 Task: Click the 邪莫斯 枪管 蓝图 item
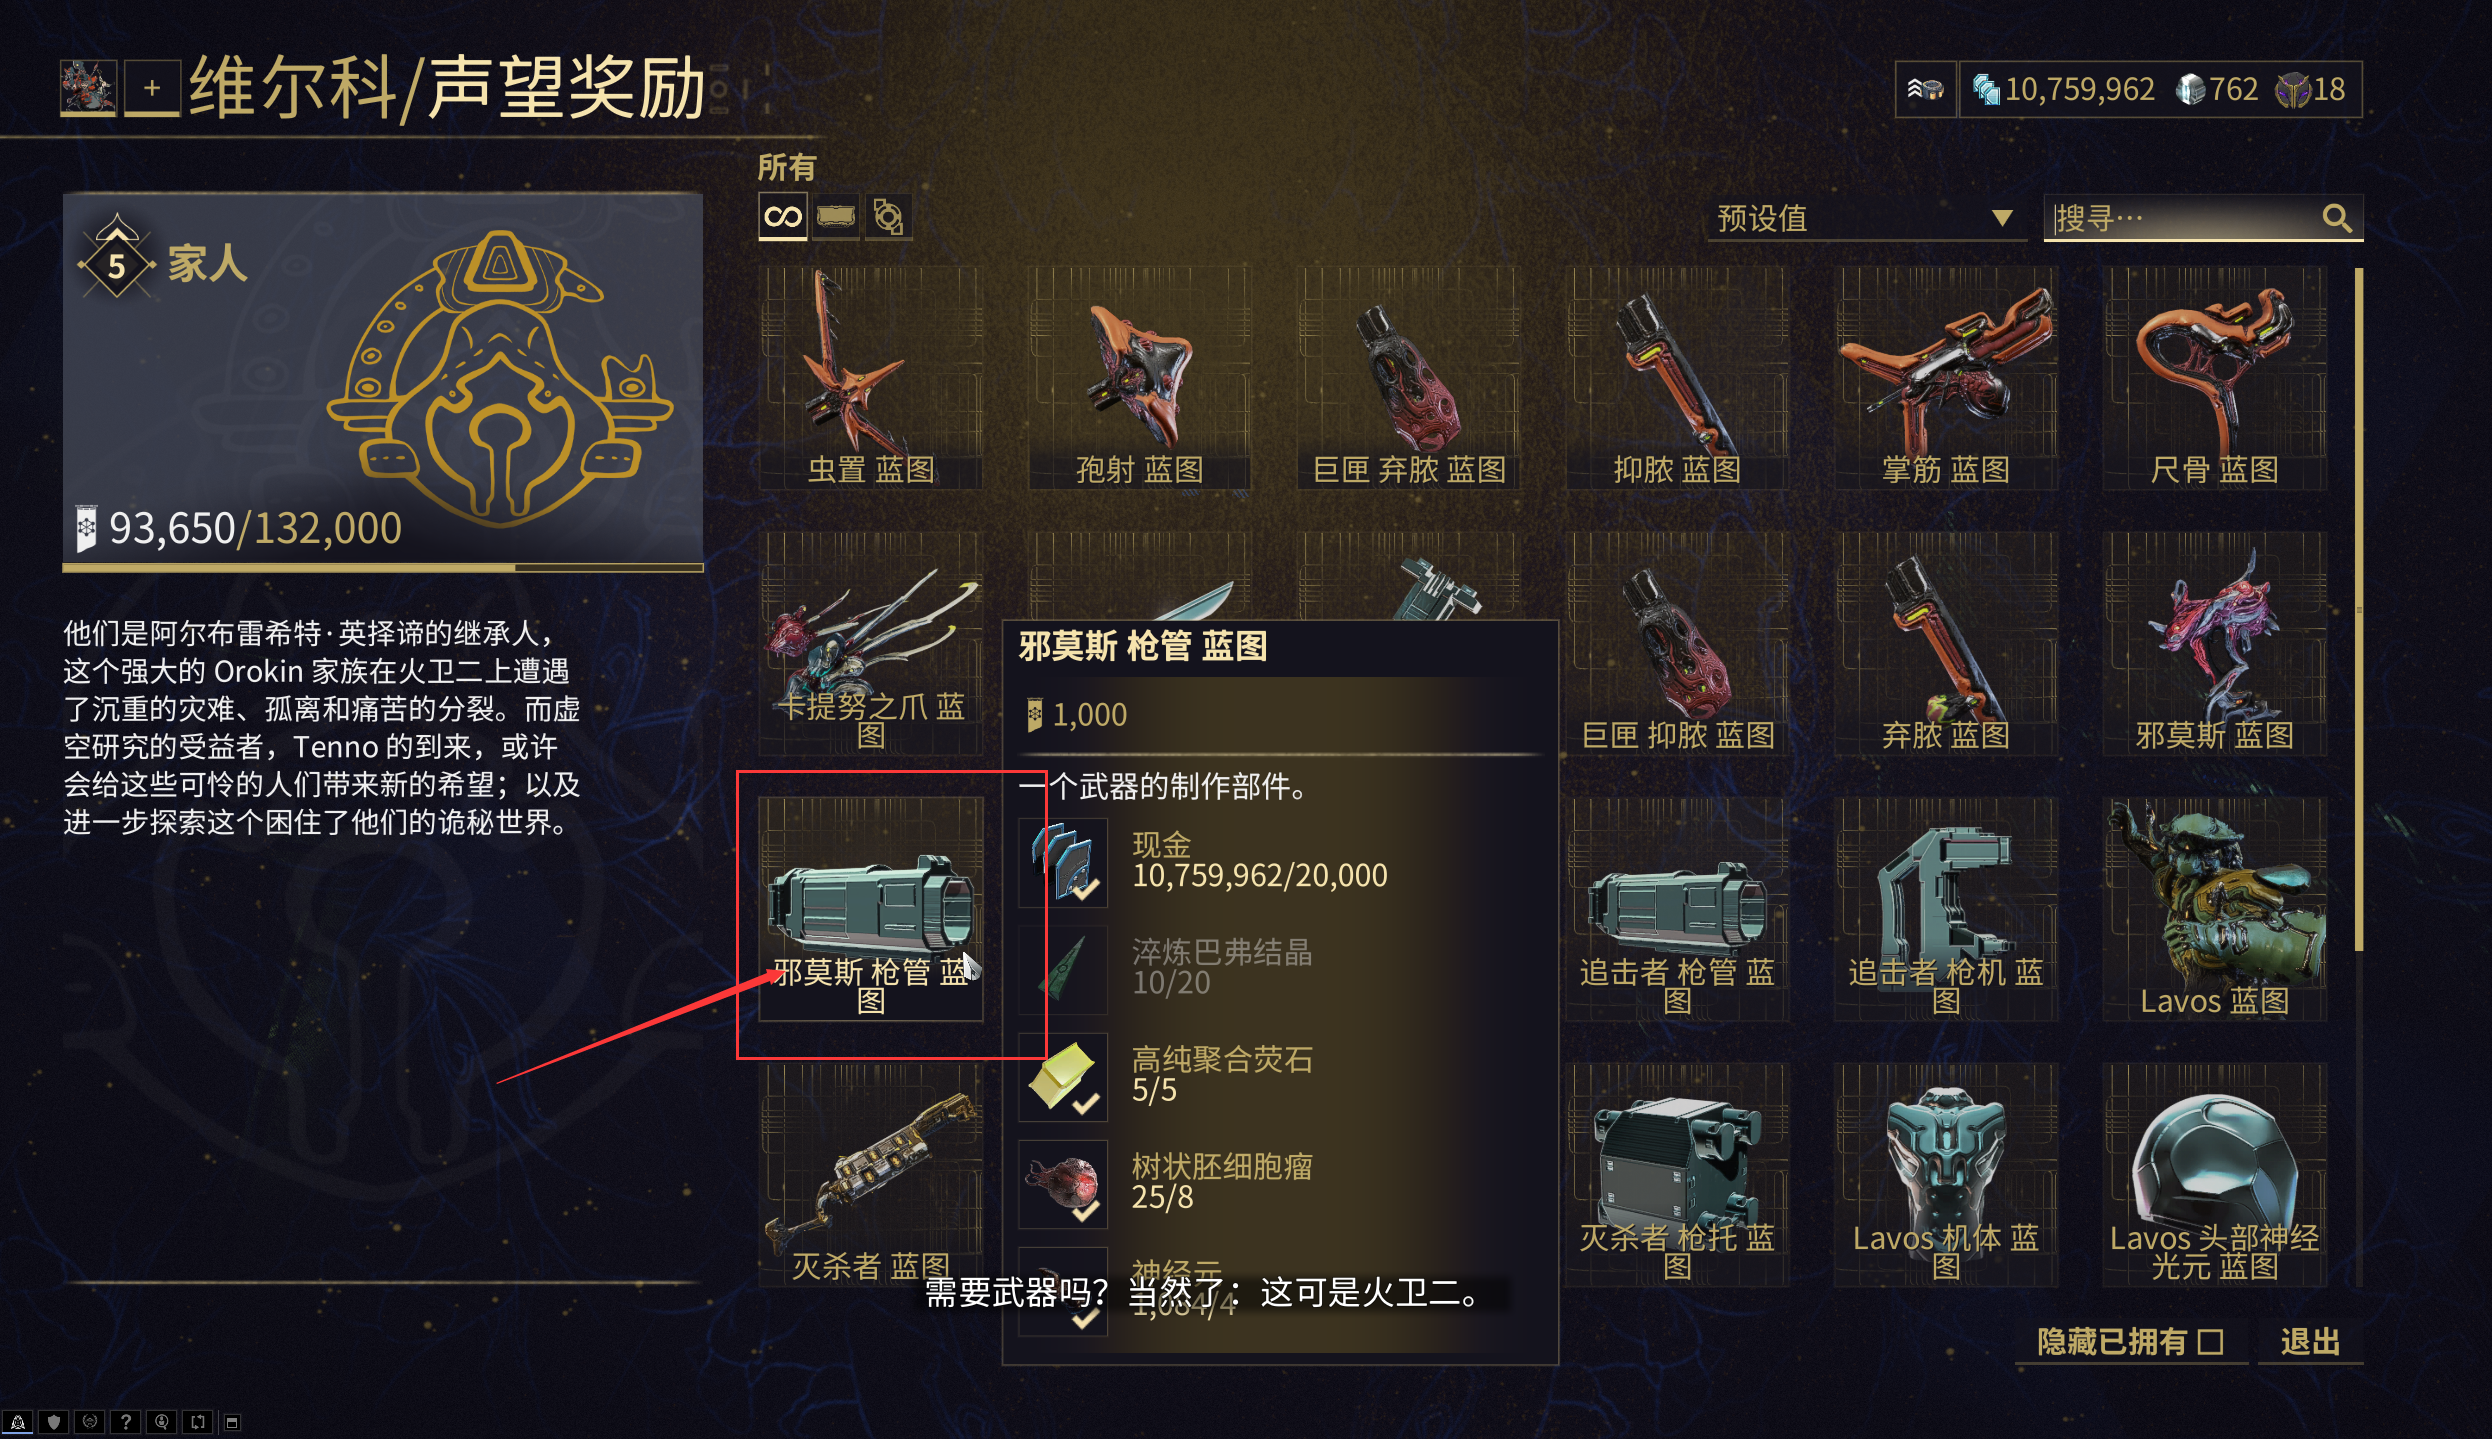(x=870, y=908)
